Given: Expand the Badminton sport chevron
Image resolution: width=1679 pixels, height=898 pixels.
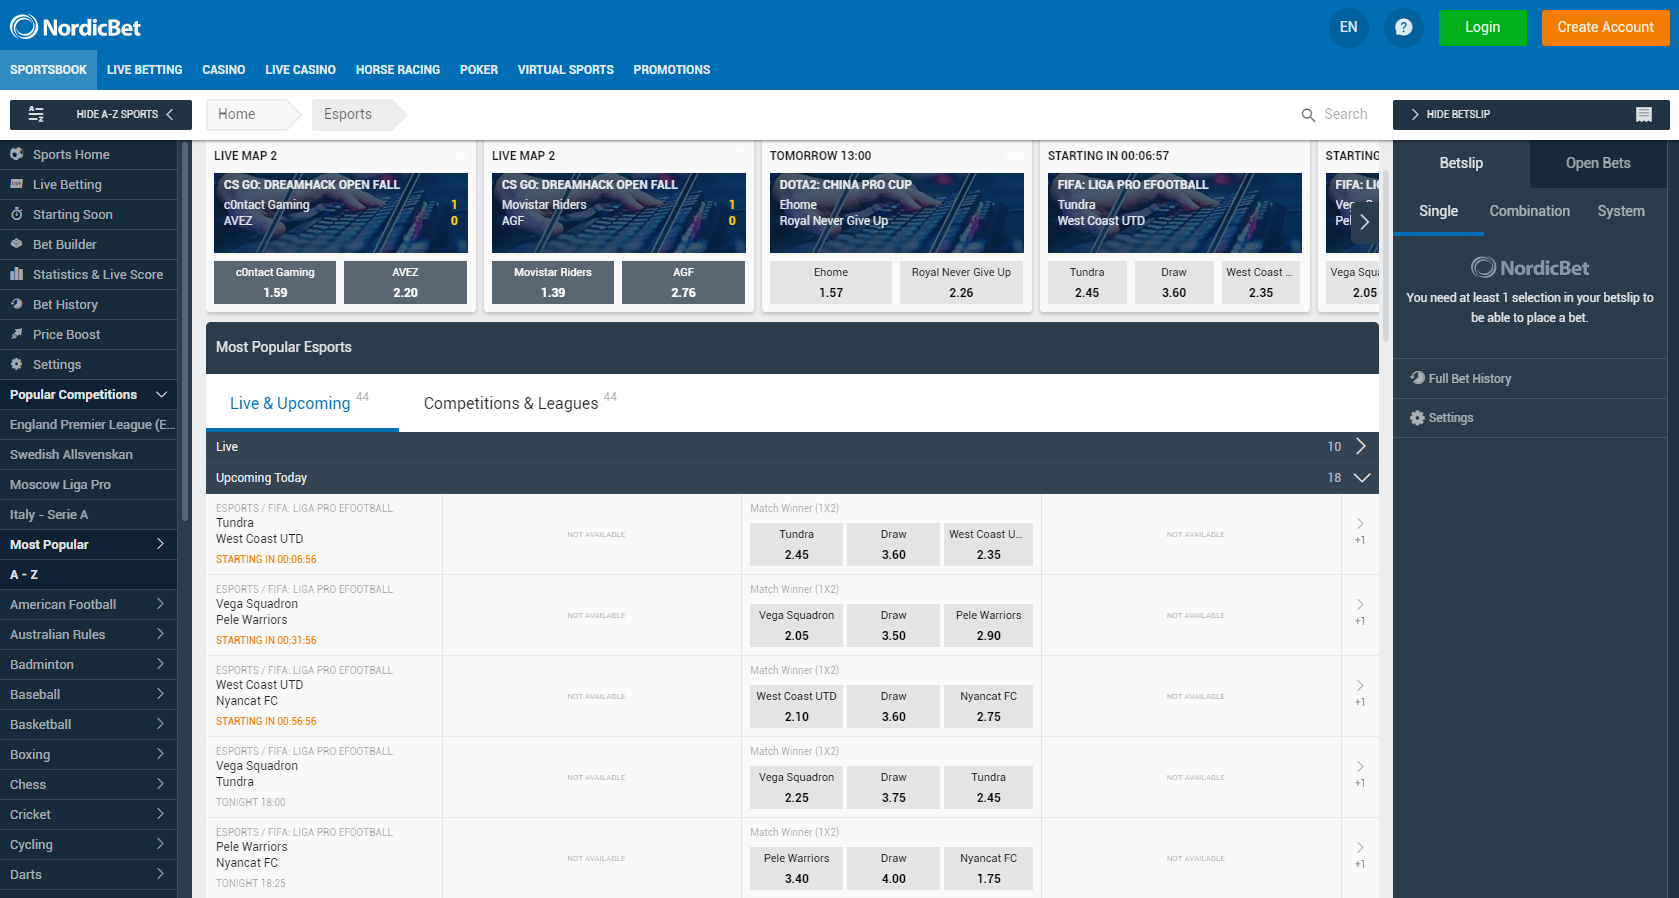Looking at the screenshot, I should pyautogui.click(x=160, y=664).
